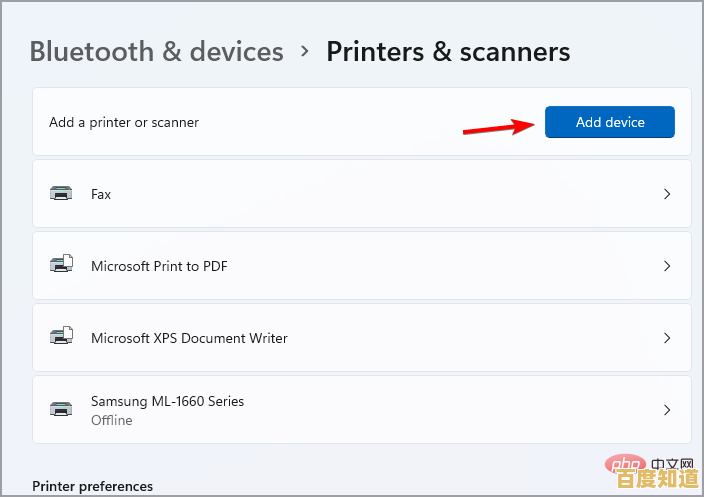
Task: Click the Offline status under Samsung printer
Action: (111, 420)
